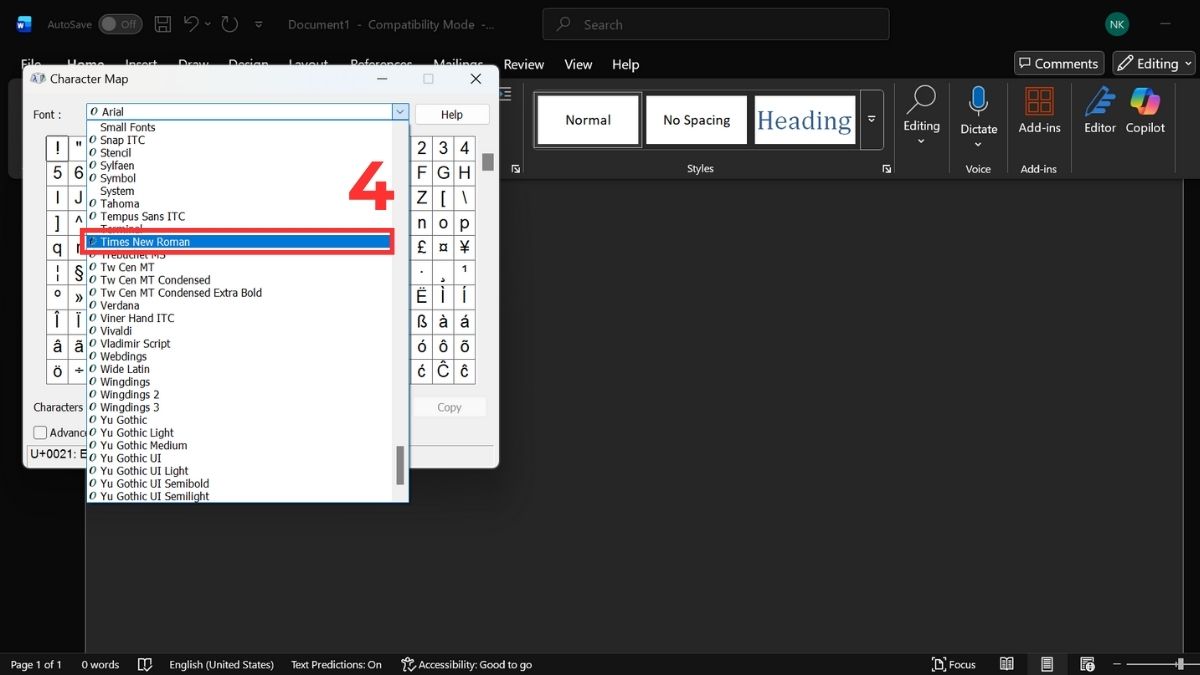Apply the Normal style

click(588, 120)
